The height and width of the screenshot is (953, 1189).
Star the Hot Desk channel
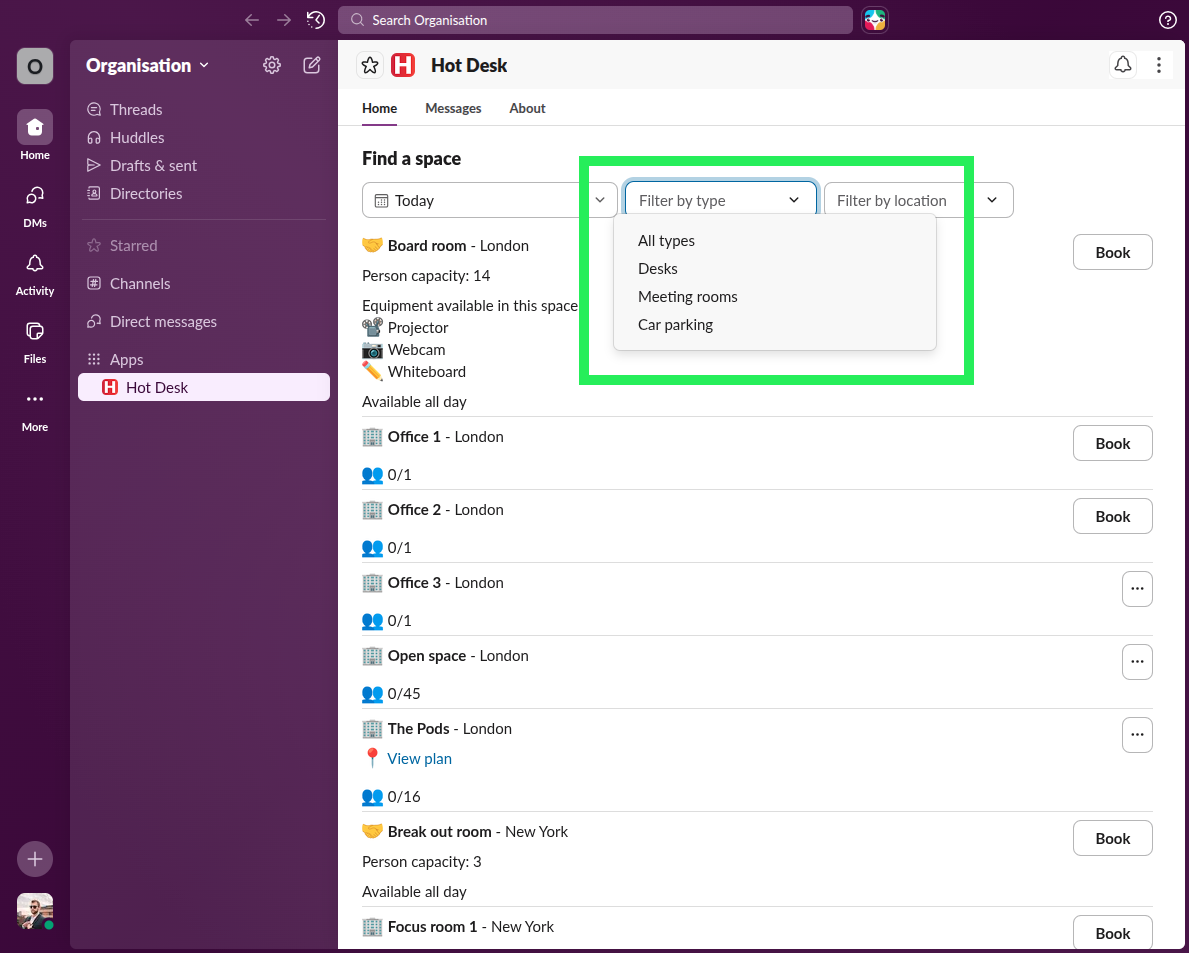point(370,64)
